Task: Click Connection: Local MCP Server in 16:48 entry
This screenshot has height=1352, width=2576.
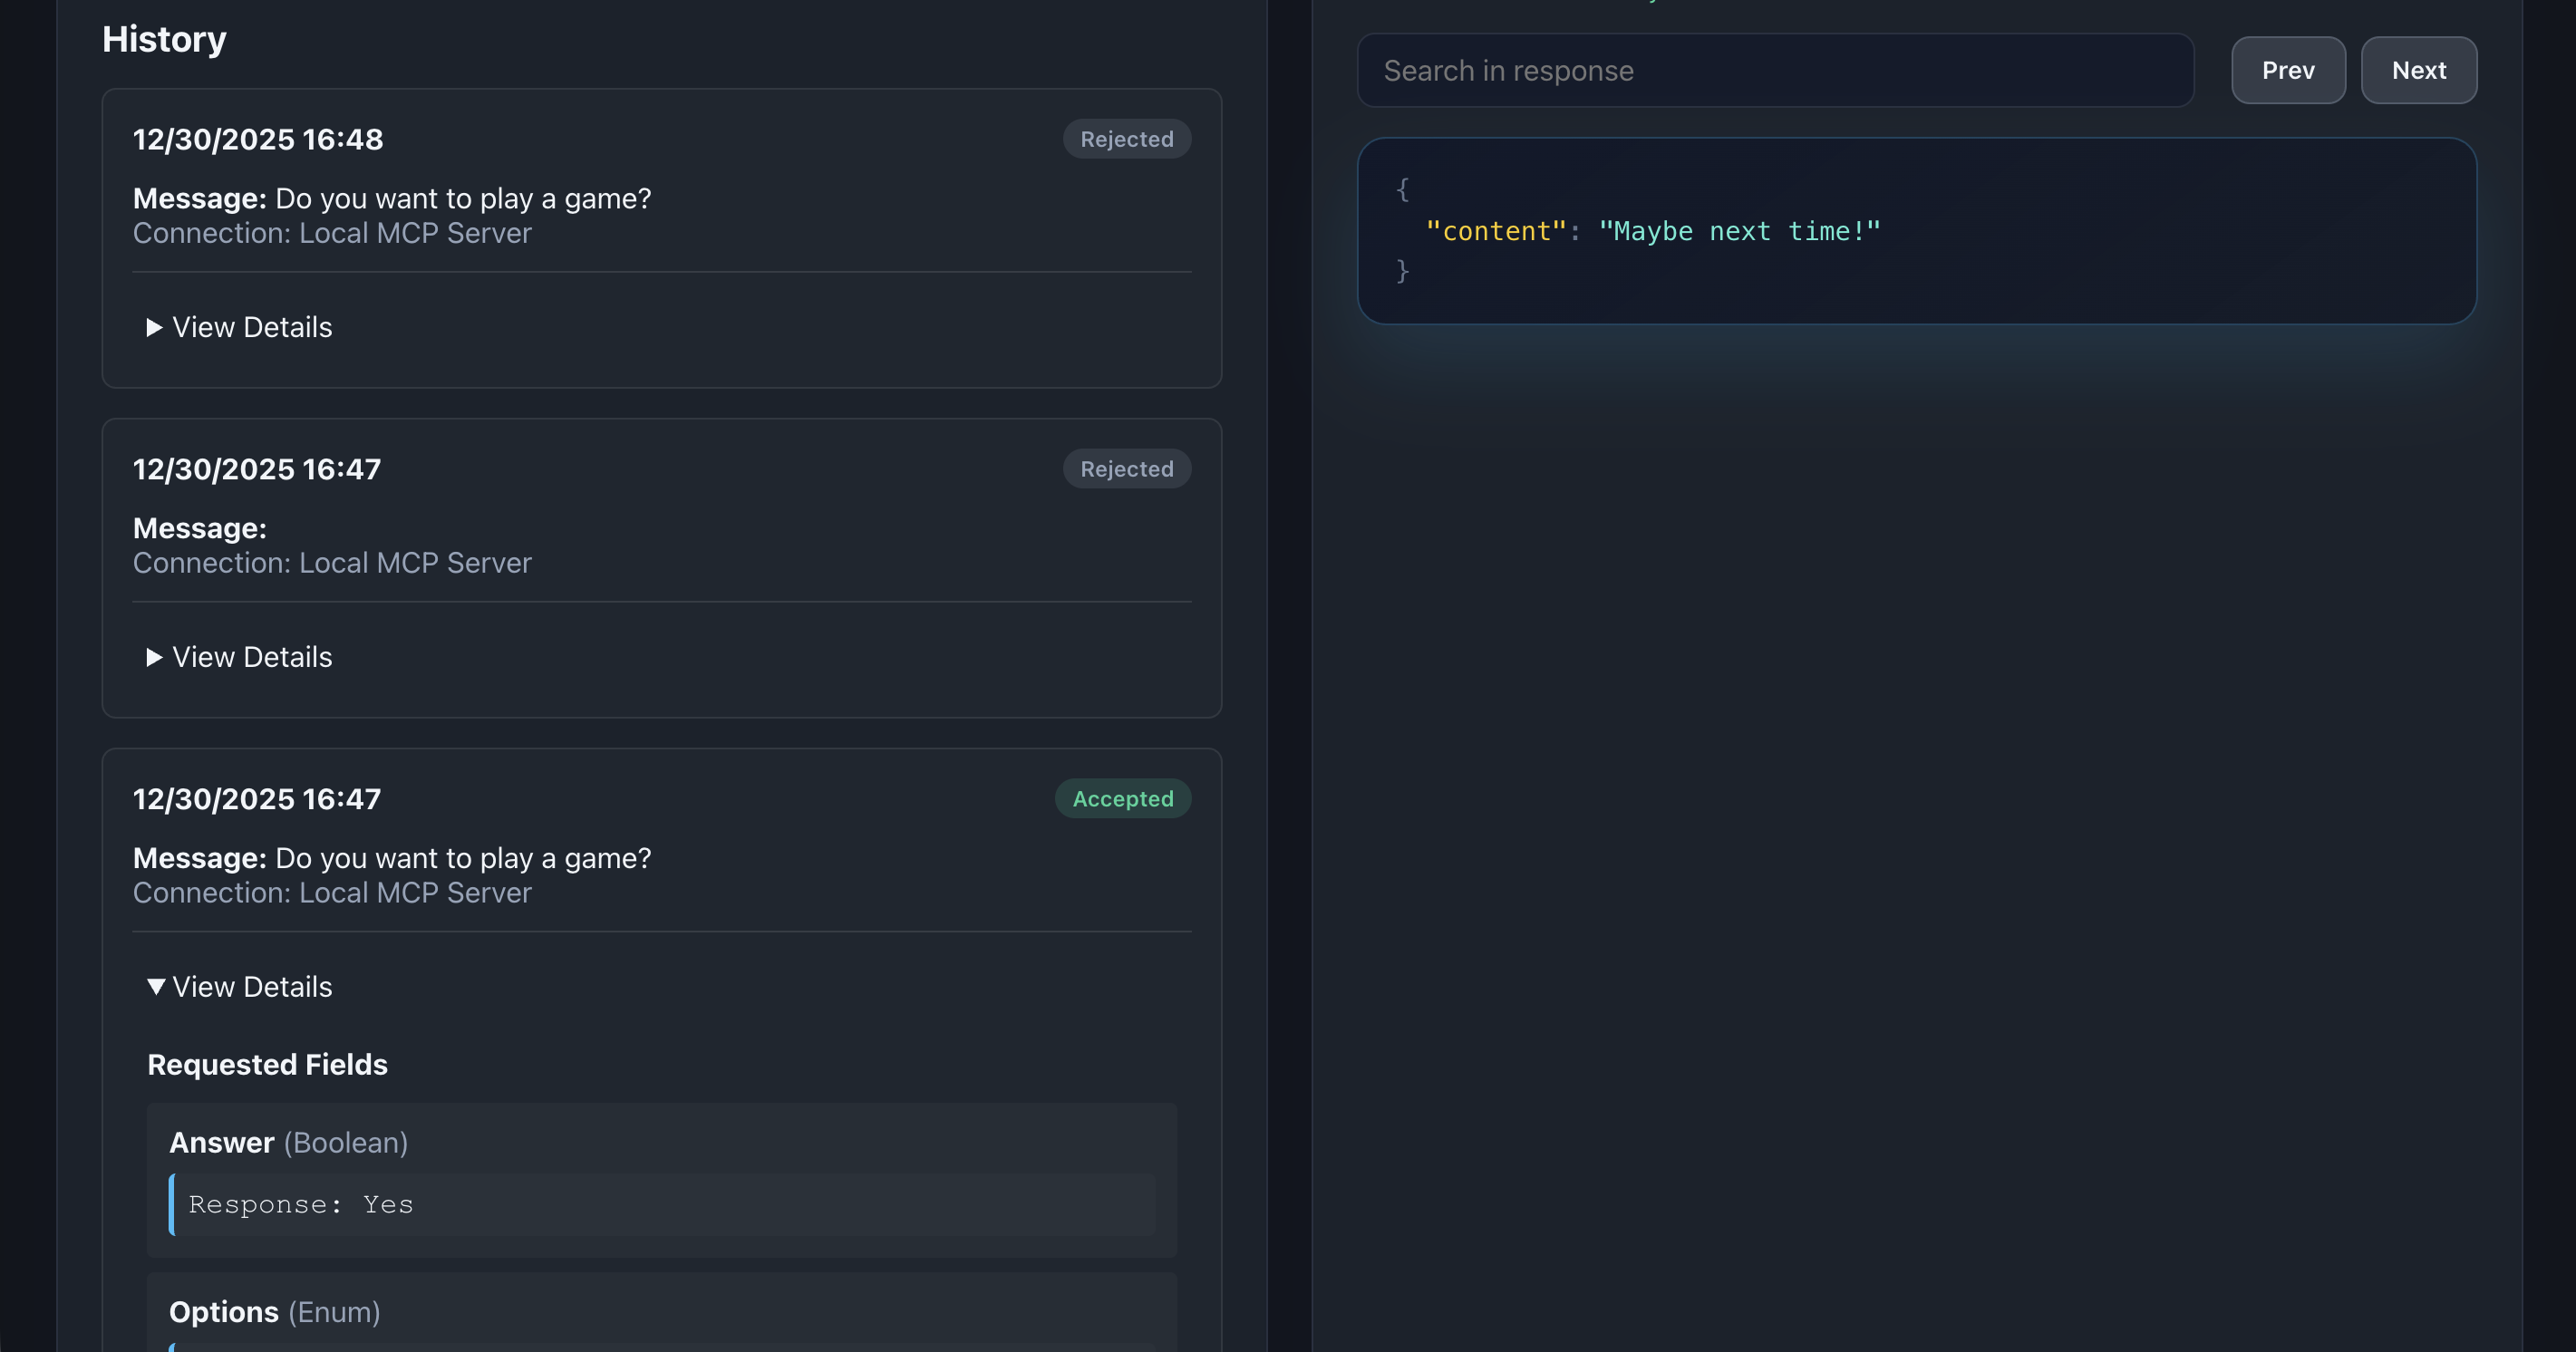Action: (x=332, y=233)
